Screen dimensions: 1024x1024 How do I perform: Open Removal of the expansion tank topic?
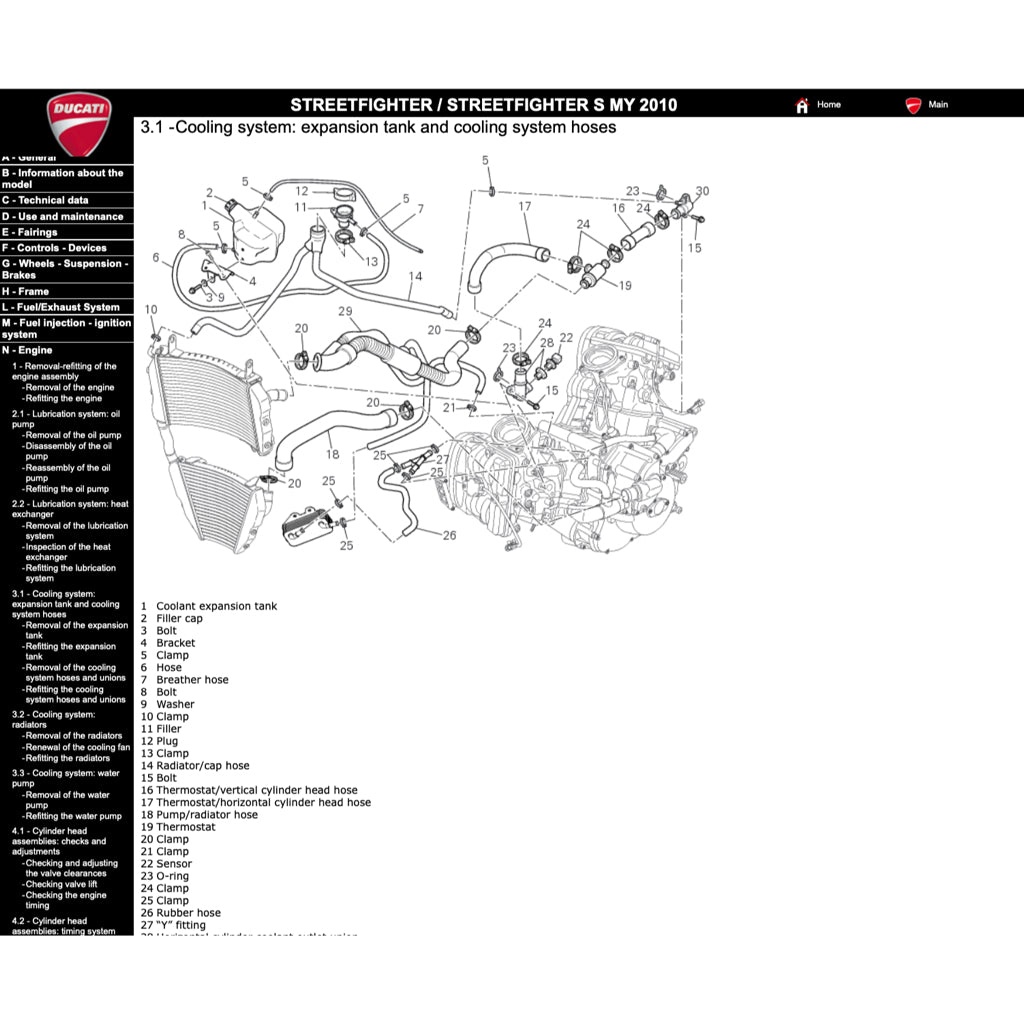[73, 630]
